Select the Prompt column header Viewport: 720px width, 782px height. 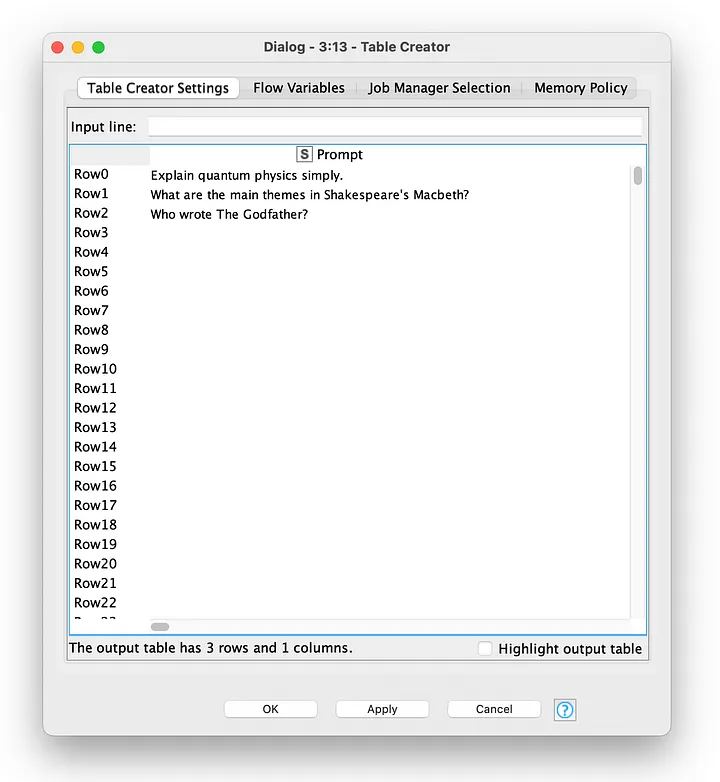339,155
